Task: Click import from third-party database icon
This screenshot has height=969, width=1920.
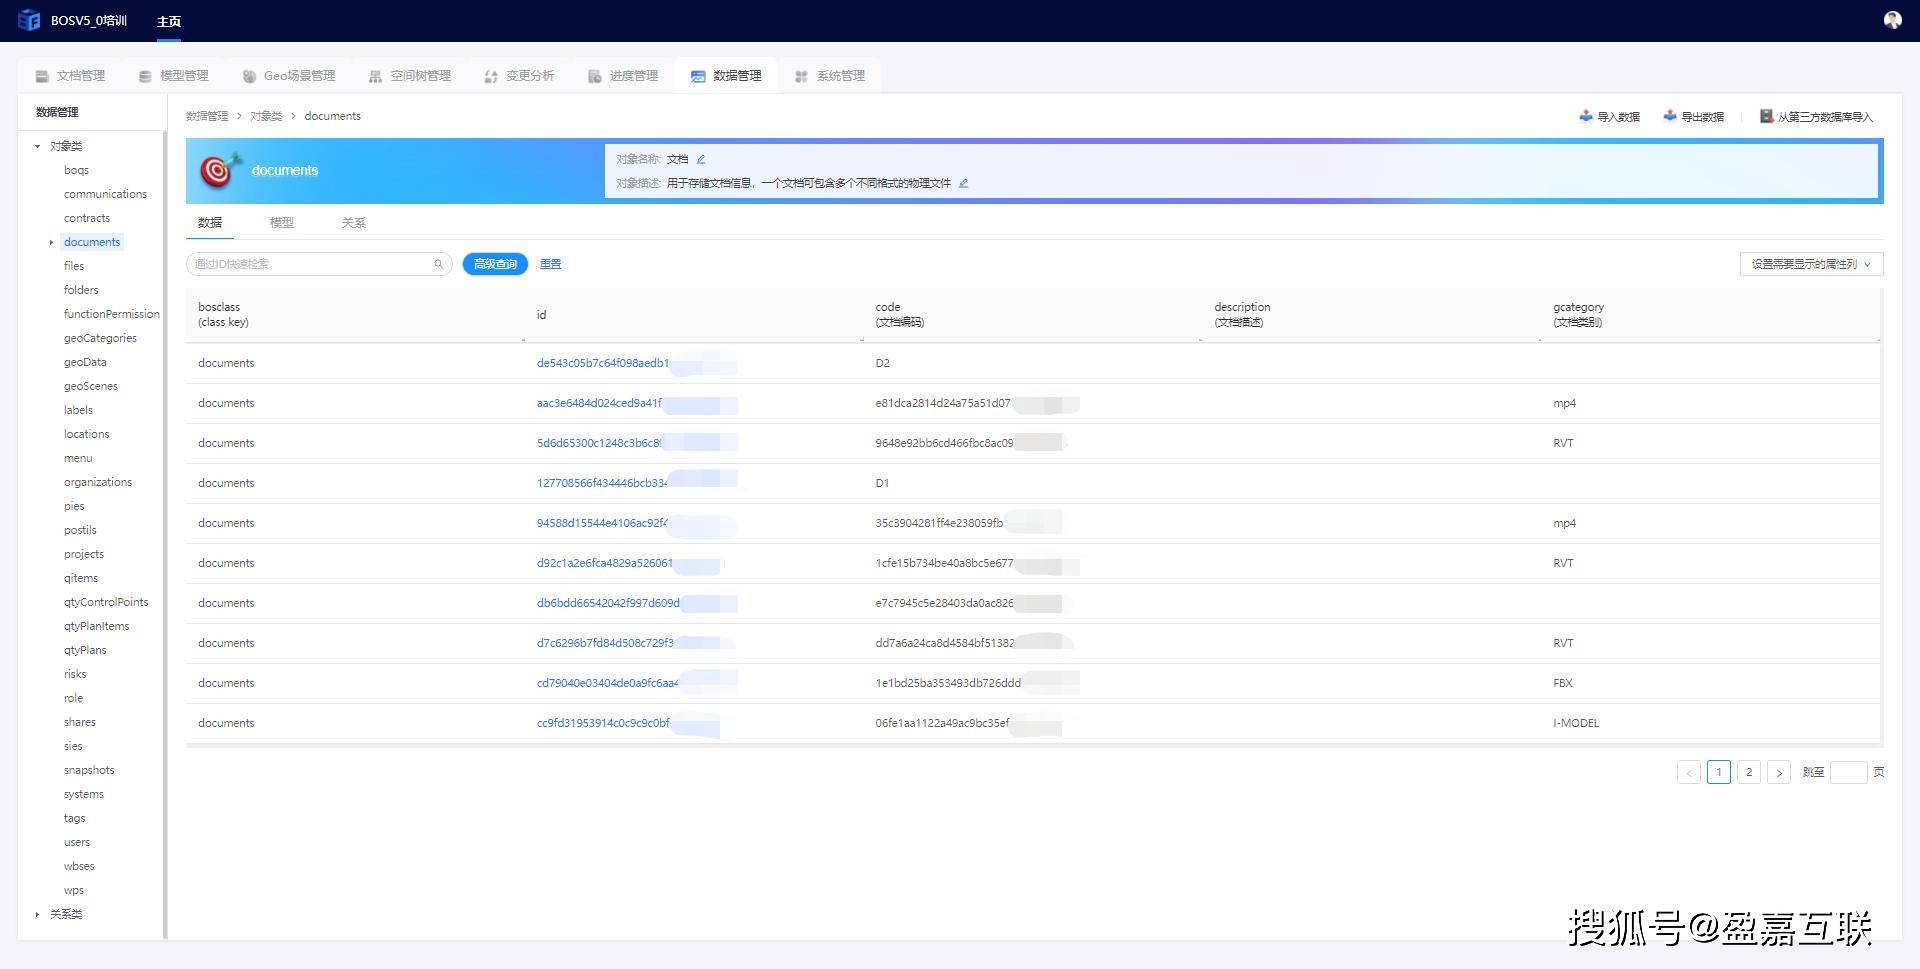Action: [x=1767, y=116]
